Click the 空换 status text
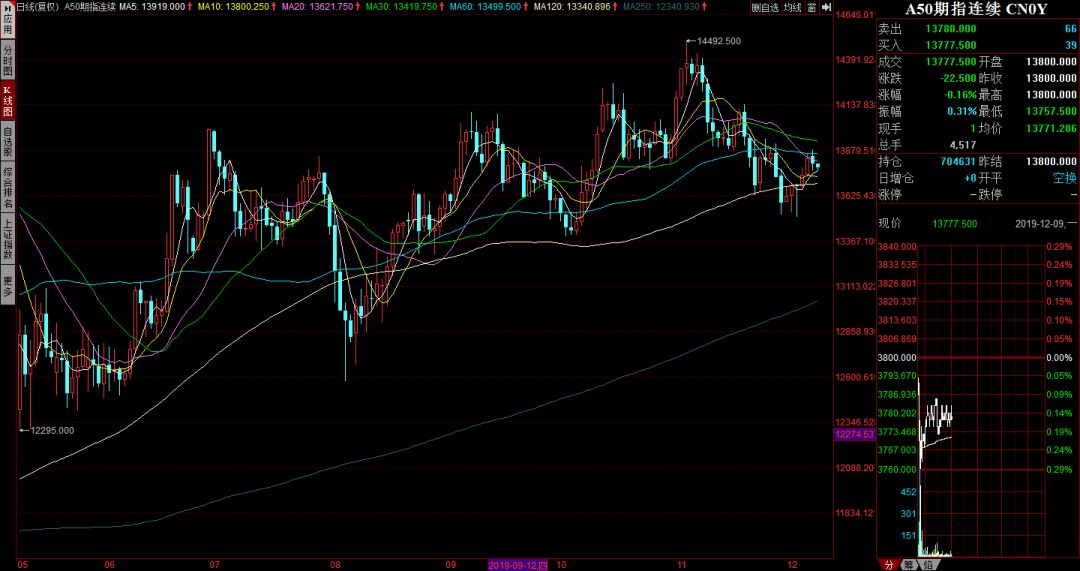Image resolution: width=1080 pixels, height=571 pixels. (1063, 178)
